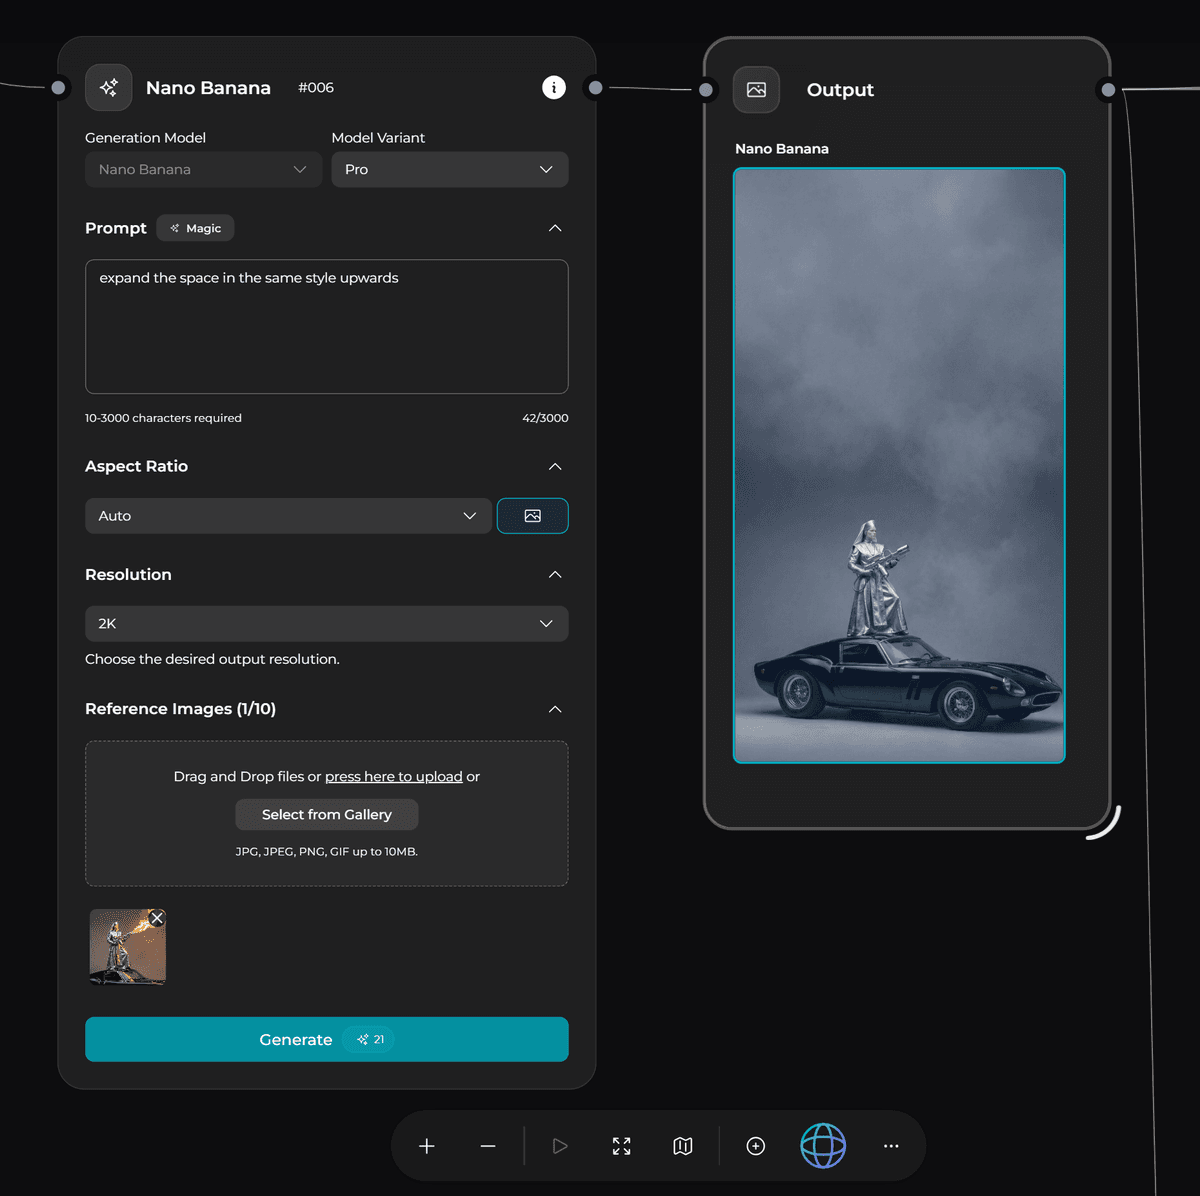Open the Model Variant Pro dropdown
The width and height of the screenshot is (1200, 1196).
click(x=449, y=170)
